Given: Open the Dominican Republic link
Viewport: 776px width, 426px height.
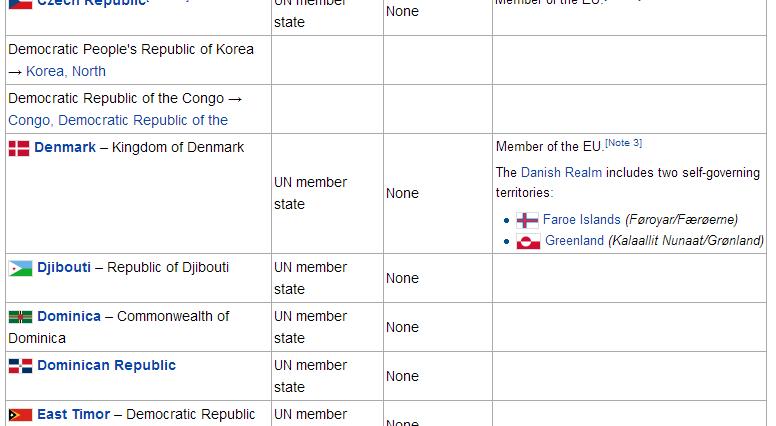Looking at the screenshot, I should pyautogui.click(x=106, y=365).
